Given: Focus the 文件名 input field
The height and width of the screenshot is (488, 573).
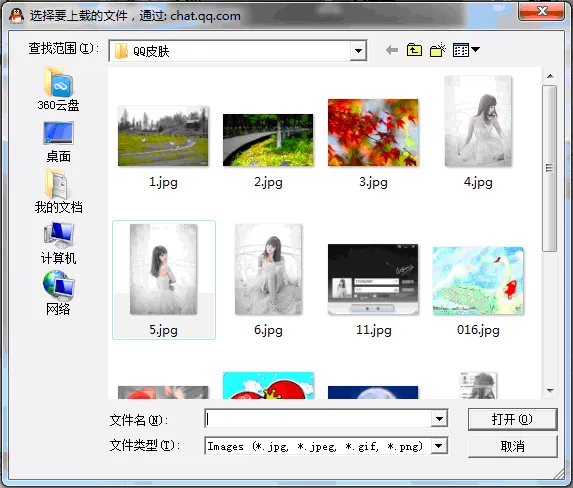Looking at the screenshot, I should [318, 419].
